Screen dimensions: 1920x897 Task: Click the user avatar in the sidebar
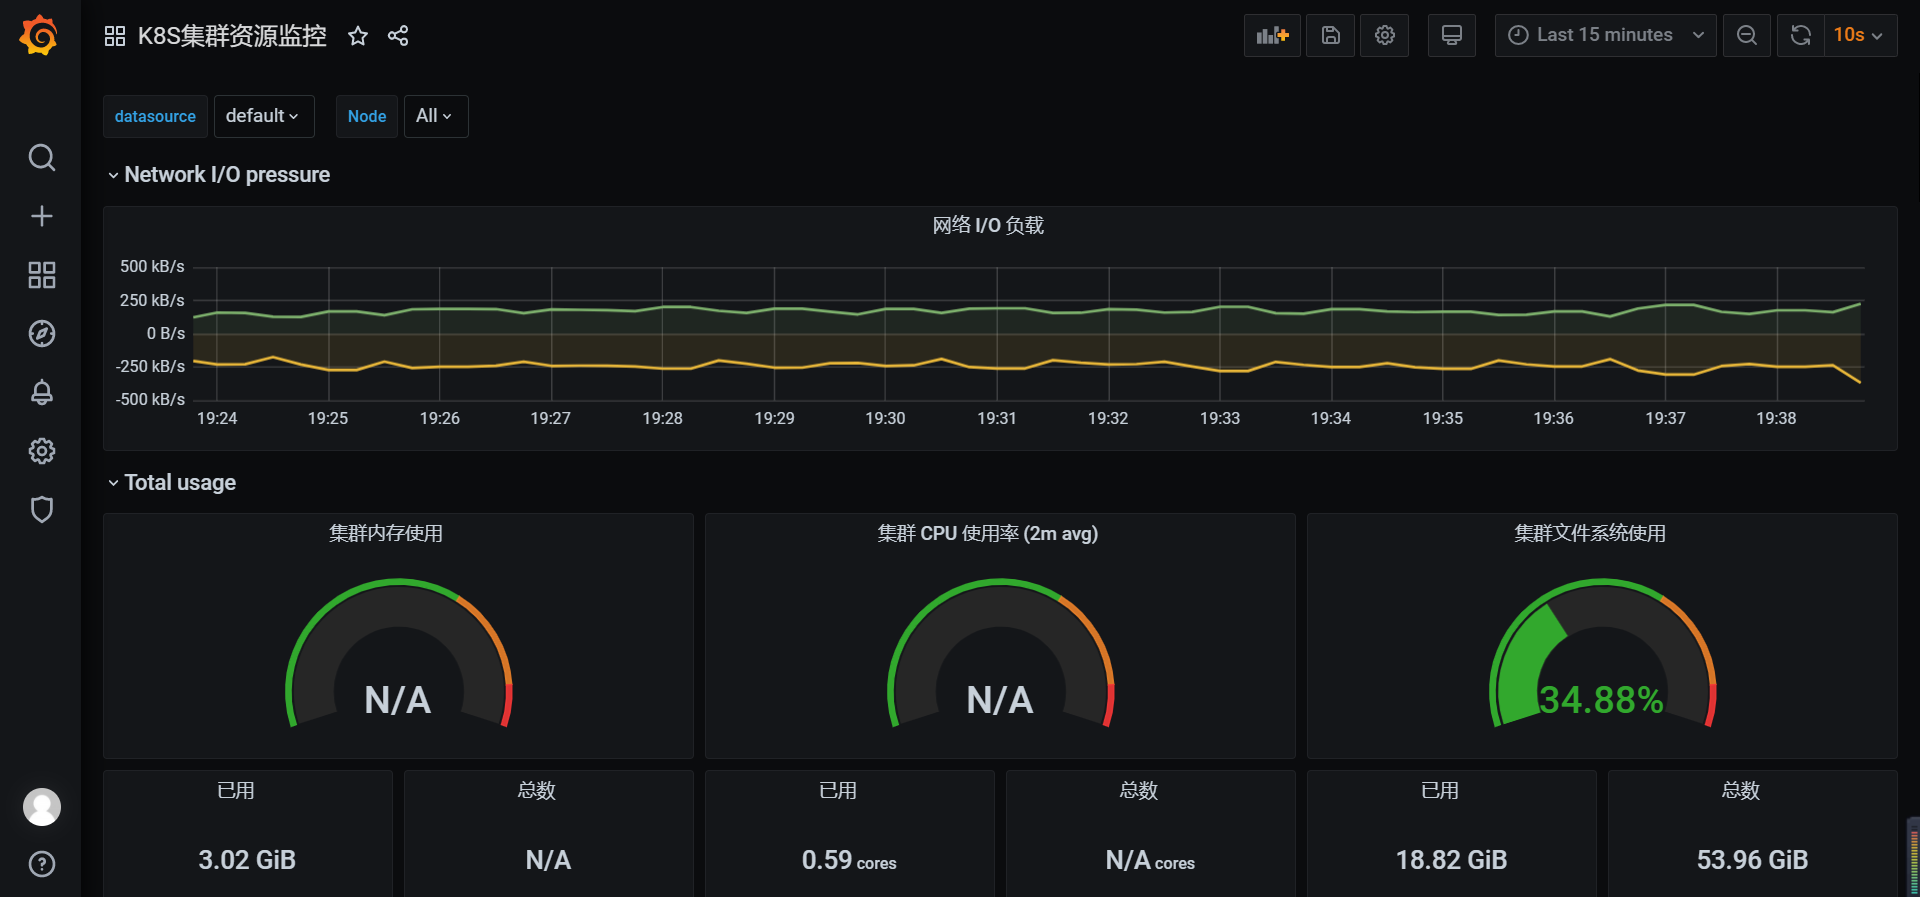pos(41,807)
